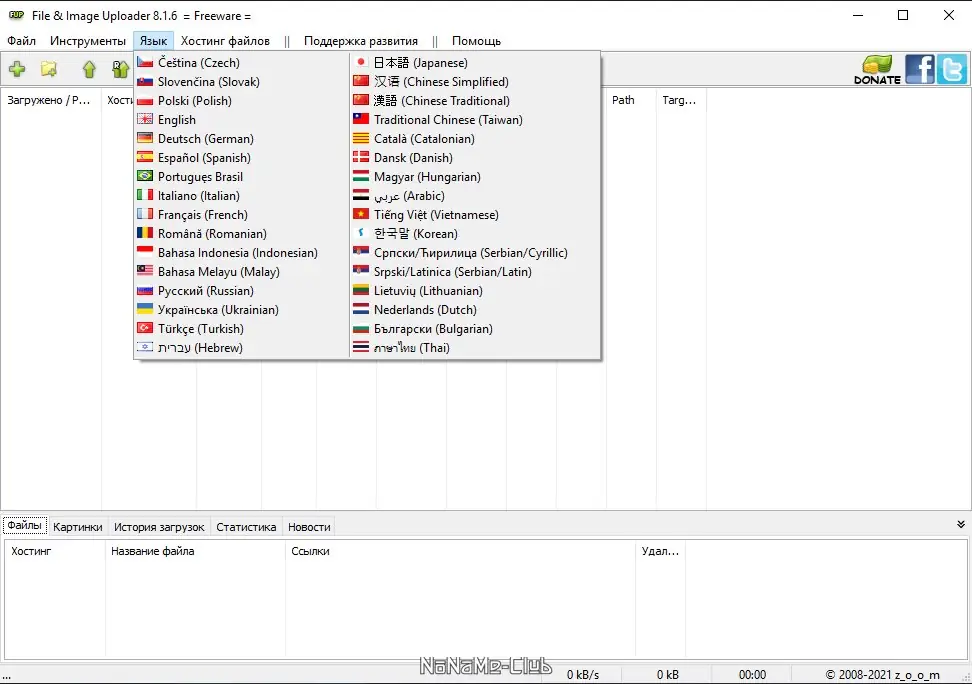
Task: Close the open Язык menu
Action: tap(153, 41)
